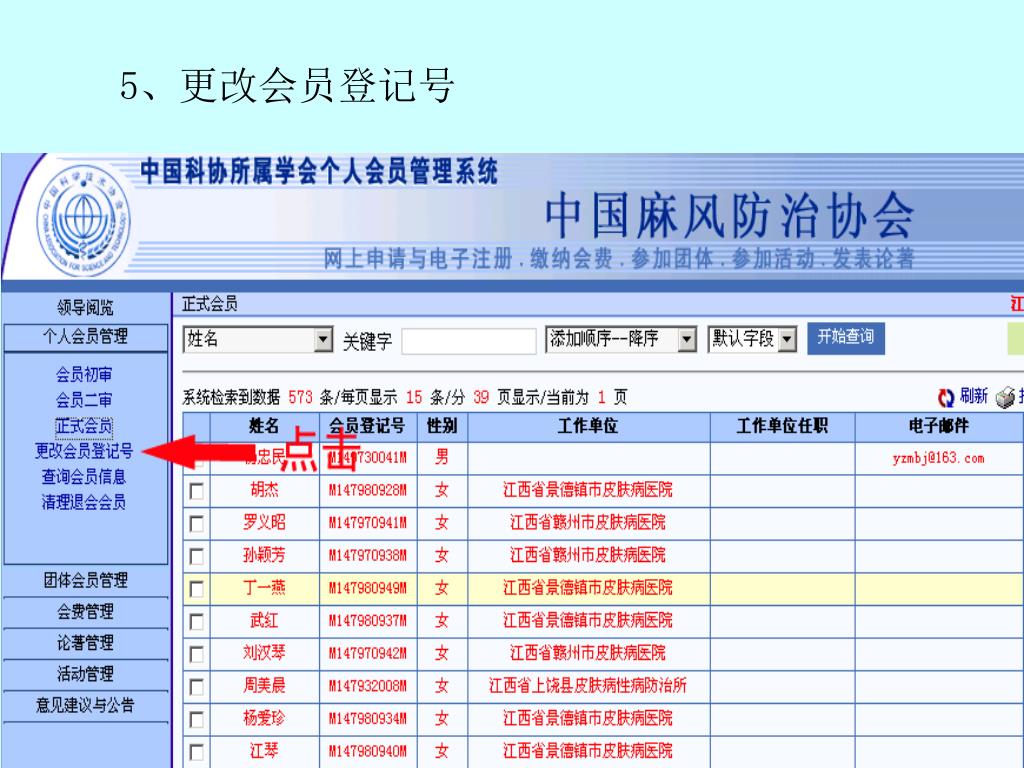Click 电子邮件 column header
Viewport: 1024px width, 768px height.
pyautogui.click(x=938, y=426)
